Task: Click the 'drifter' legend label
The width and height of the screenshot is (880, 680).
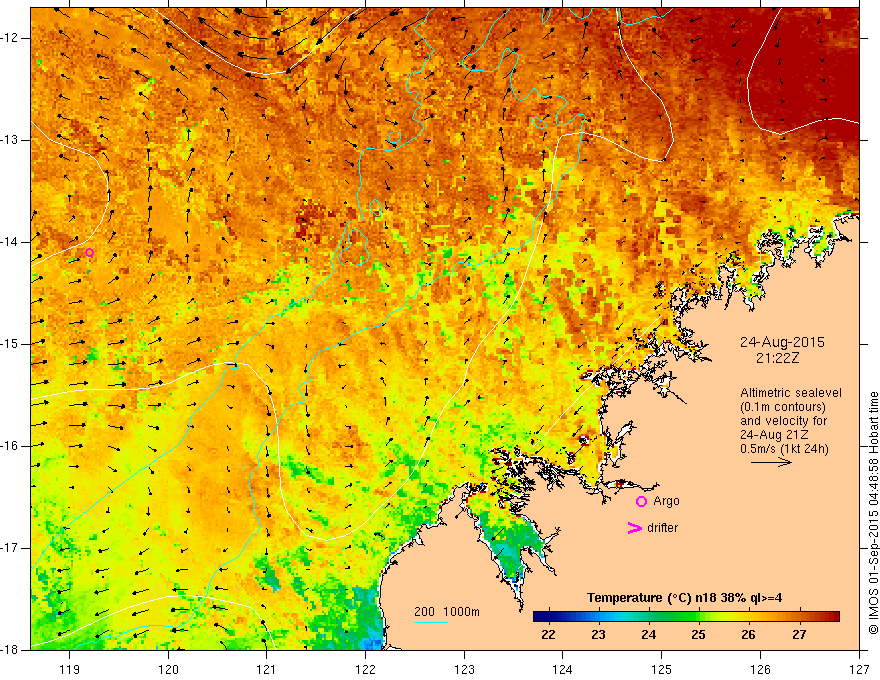Action: pos(662,528)
